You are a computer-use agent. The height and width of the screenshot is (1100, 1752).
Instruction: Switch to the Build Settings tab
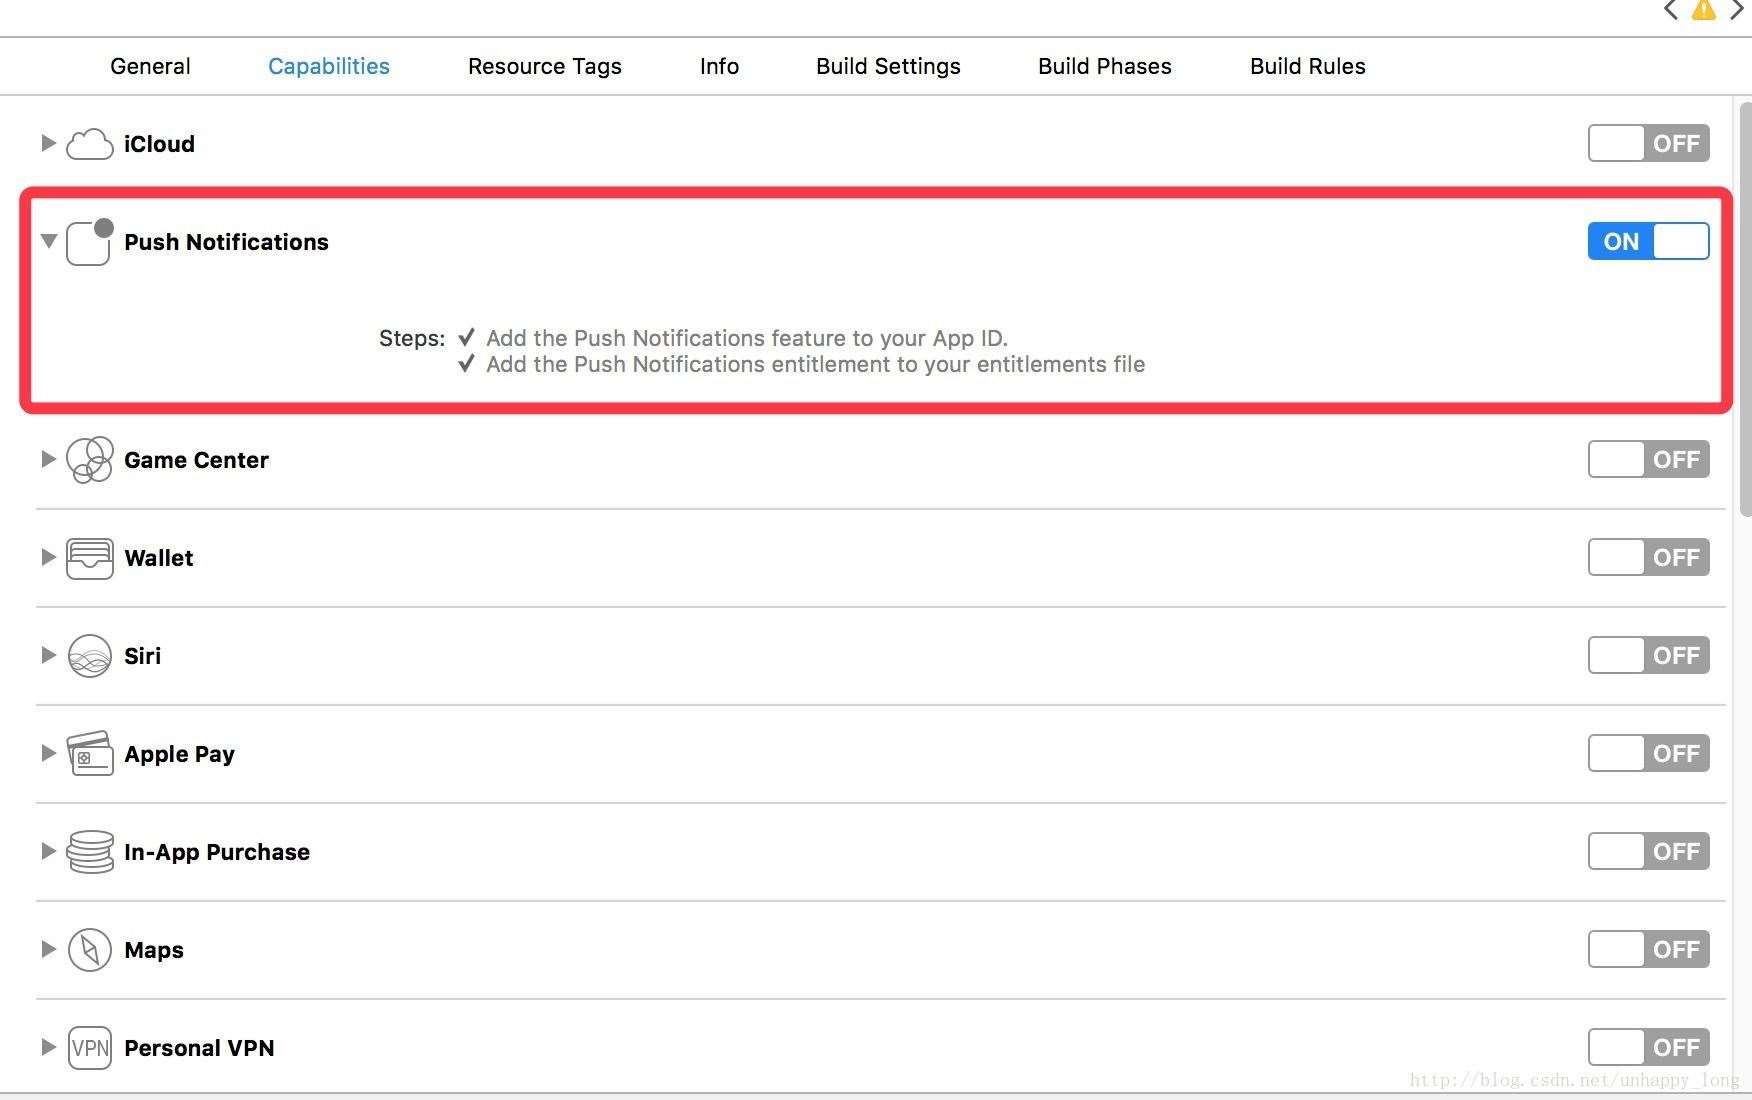(888, 66)
